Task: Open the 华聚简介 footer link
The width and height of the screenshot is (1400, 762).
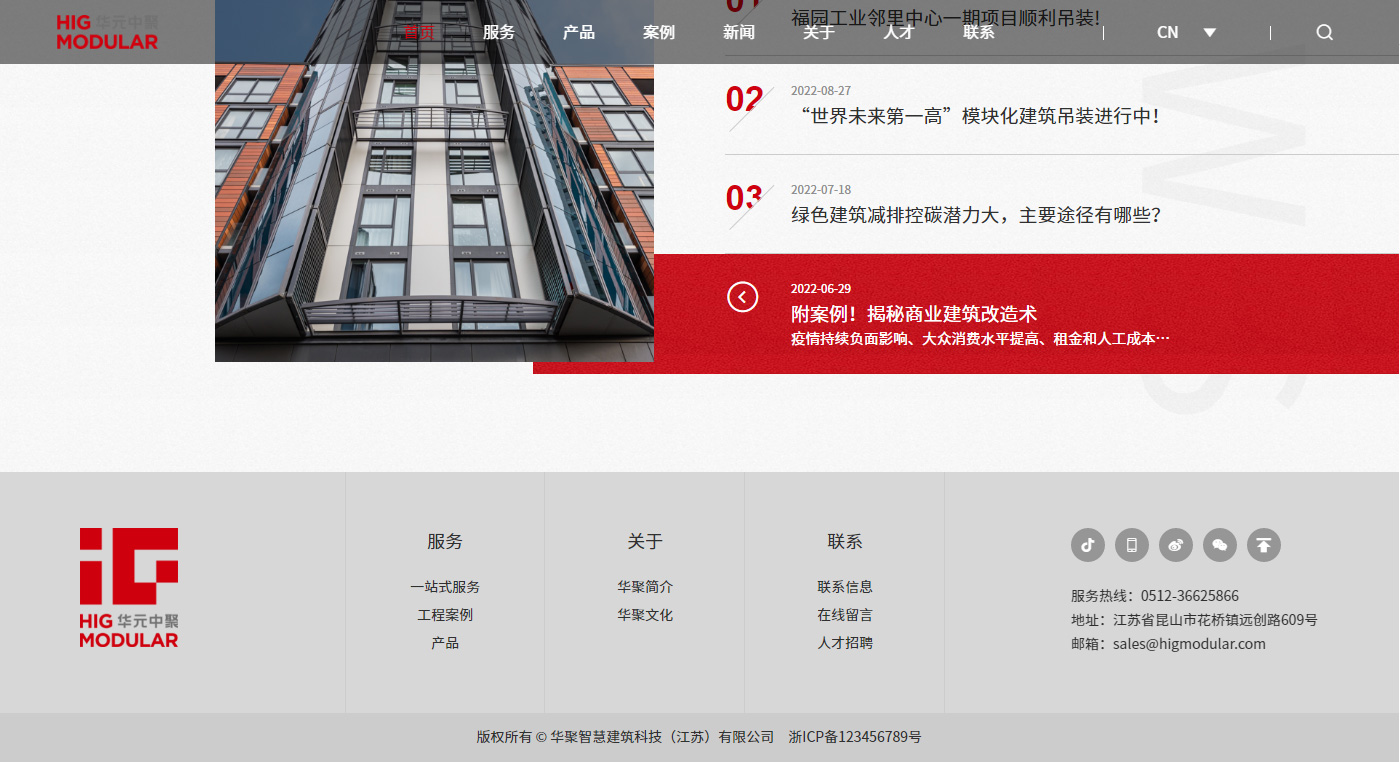Action: tap(644, 587)
